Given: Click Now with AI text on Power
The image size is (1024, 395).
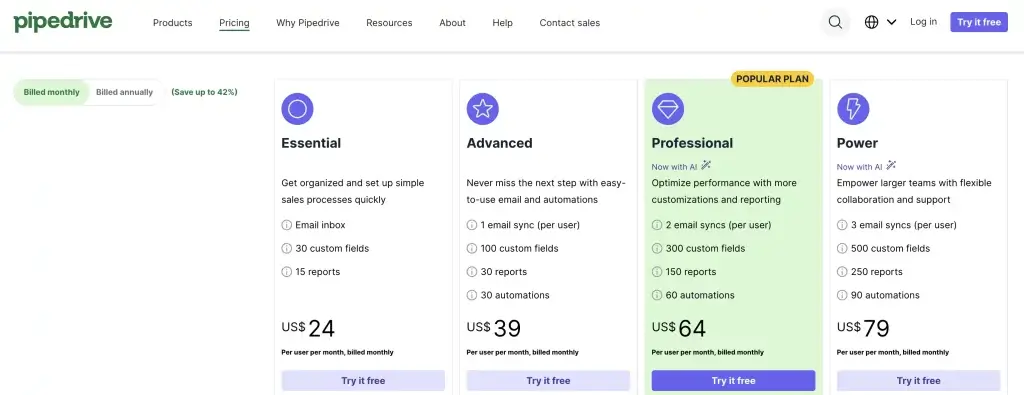Looking at the screenshot, I should click(x=860, y=167).
